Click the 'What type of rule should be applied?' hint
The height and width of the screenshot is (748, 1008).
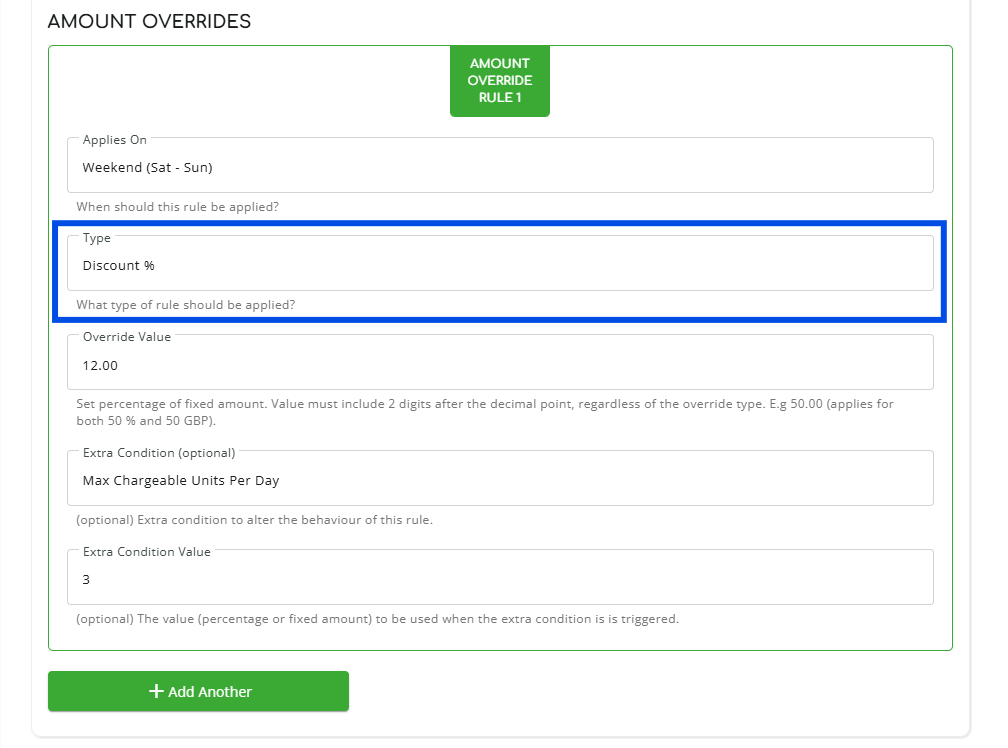click(x=186, y=305)
